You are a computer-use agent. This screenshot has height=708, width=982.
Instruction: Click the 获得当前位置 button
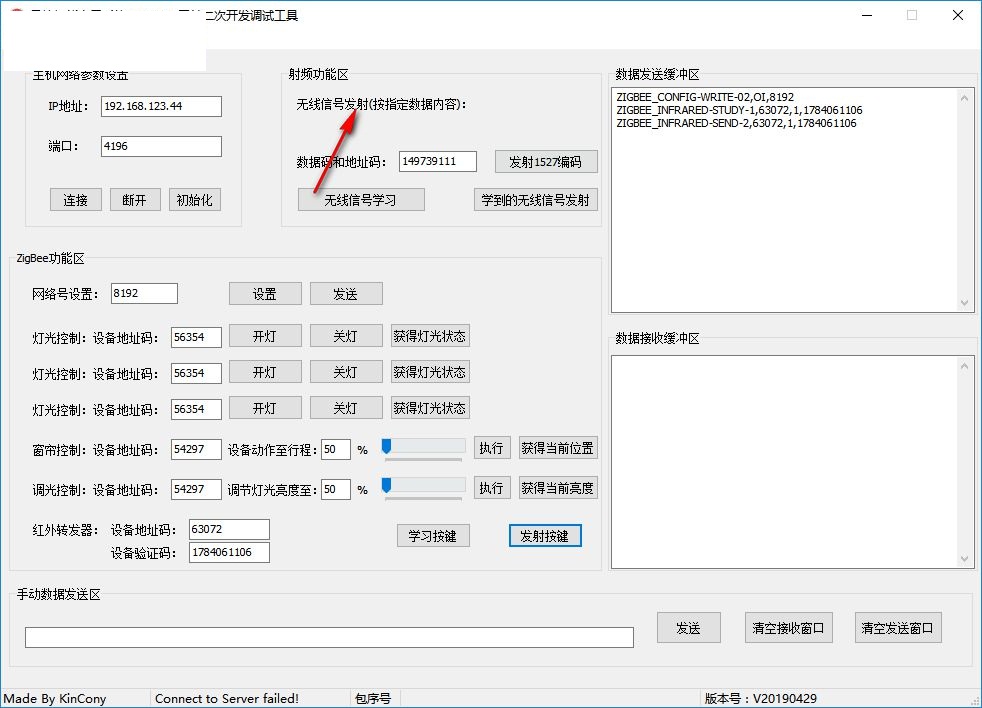coord(558,448)
